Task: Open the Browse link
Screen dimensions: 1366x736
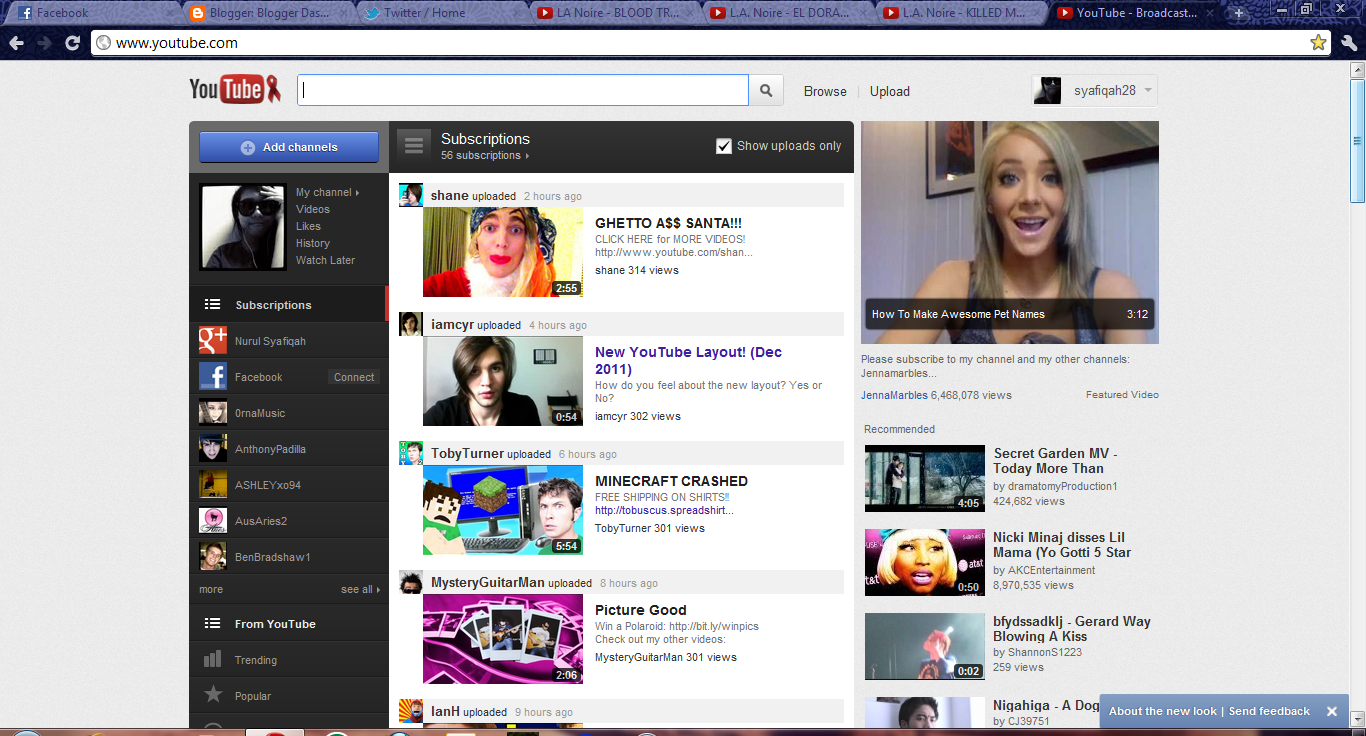Action: [825, 91]
